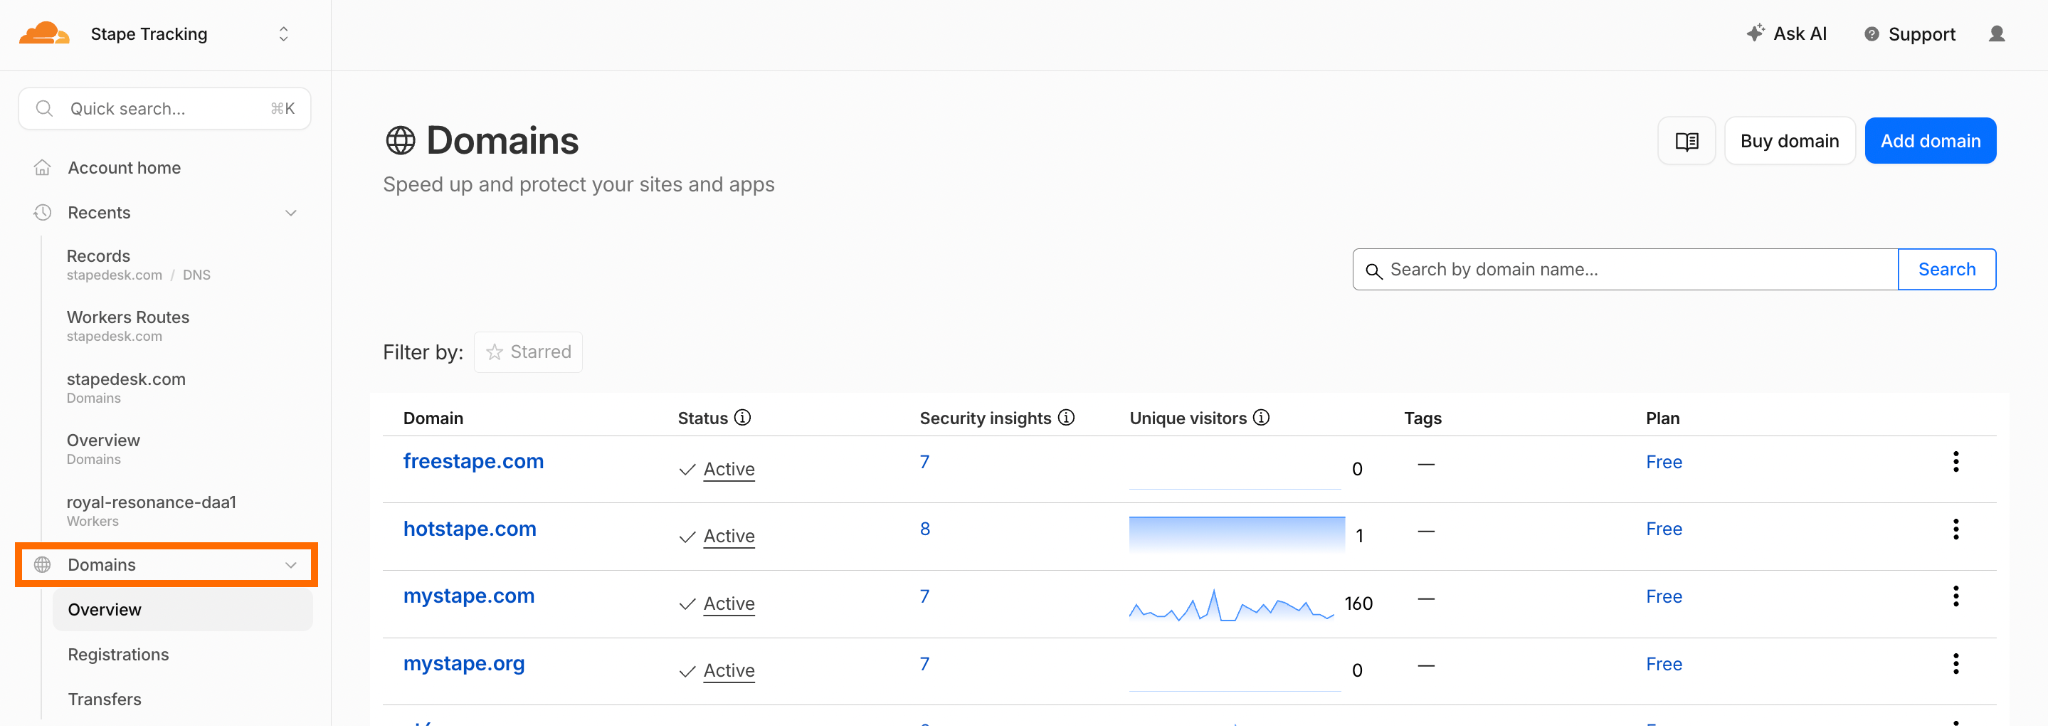The width and height of the screenshot is (2048, 726).
Task: Click Active status for freestape.com
Action: pyautogui.click(x=729, y=469)
